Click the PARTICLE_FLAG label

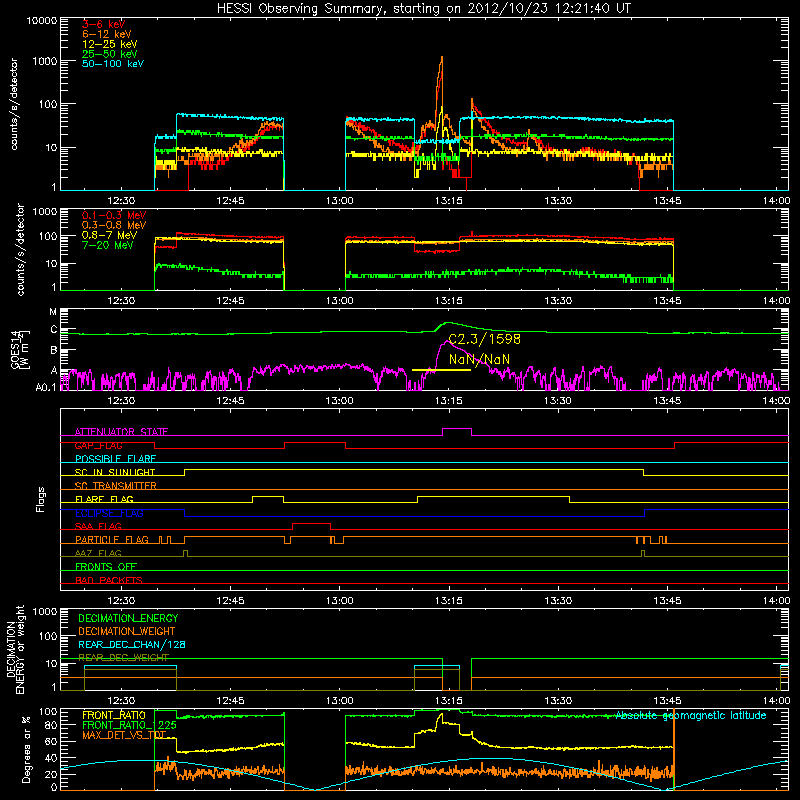pyautogui.click(x=112, y=540)
